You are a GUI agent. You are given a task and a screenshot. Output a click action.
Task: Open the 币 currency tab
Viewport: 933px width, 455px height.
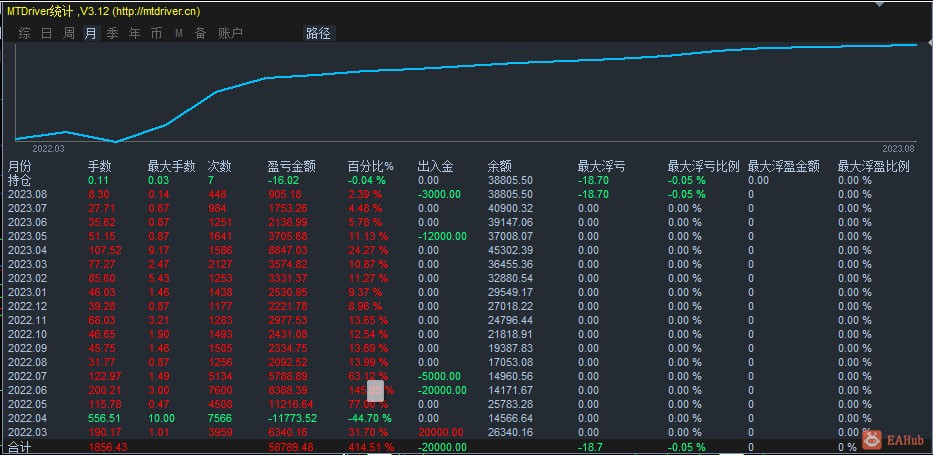tap(156, 33)
